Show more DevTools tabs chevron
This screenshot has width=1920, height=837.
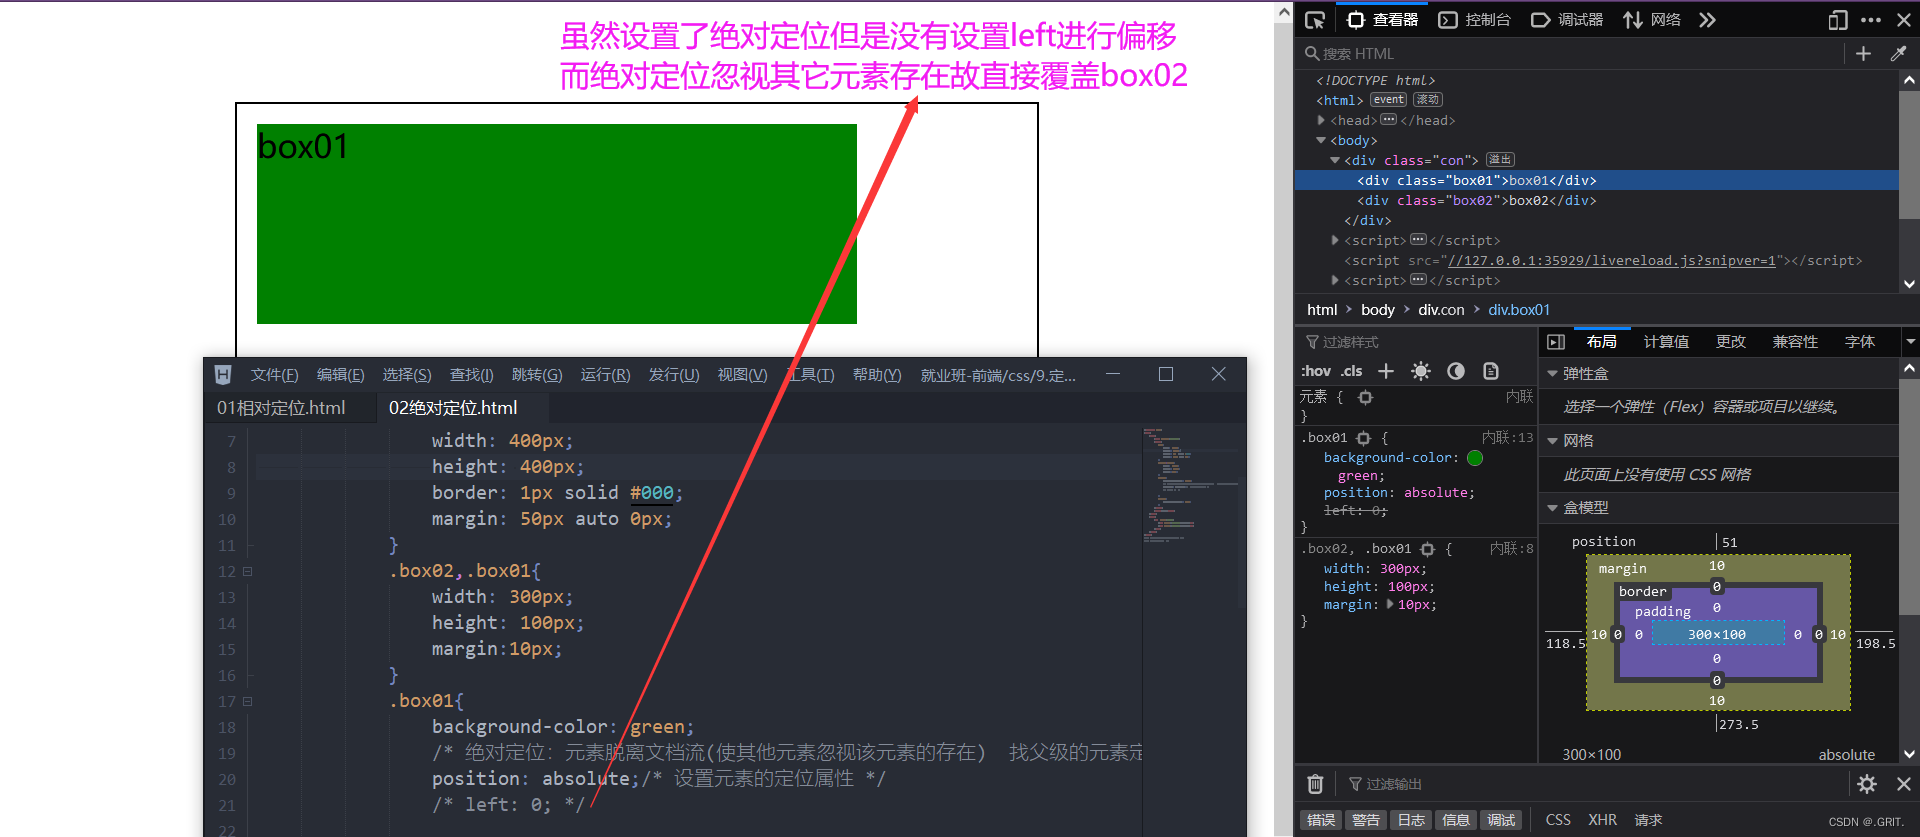(1707, 20)
